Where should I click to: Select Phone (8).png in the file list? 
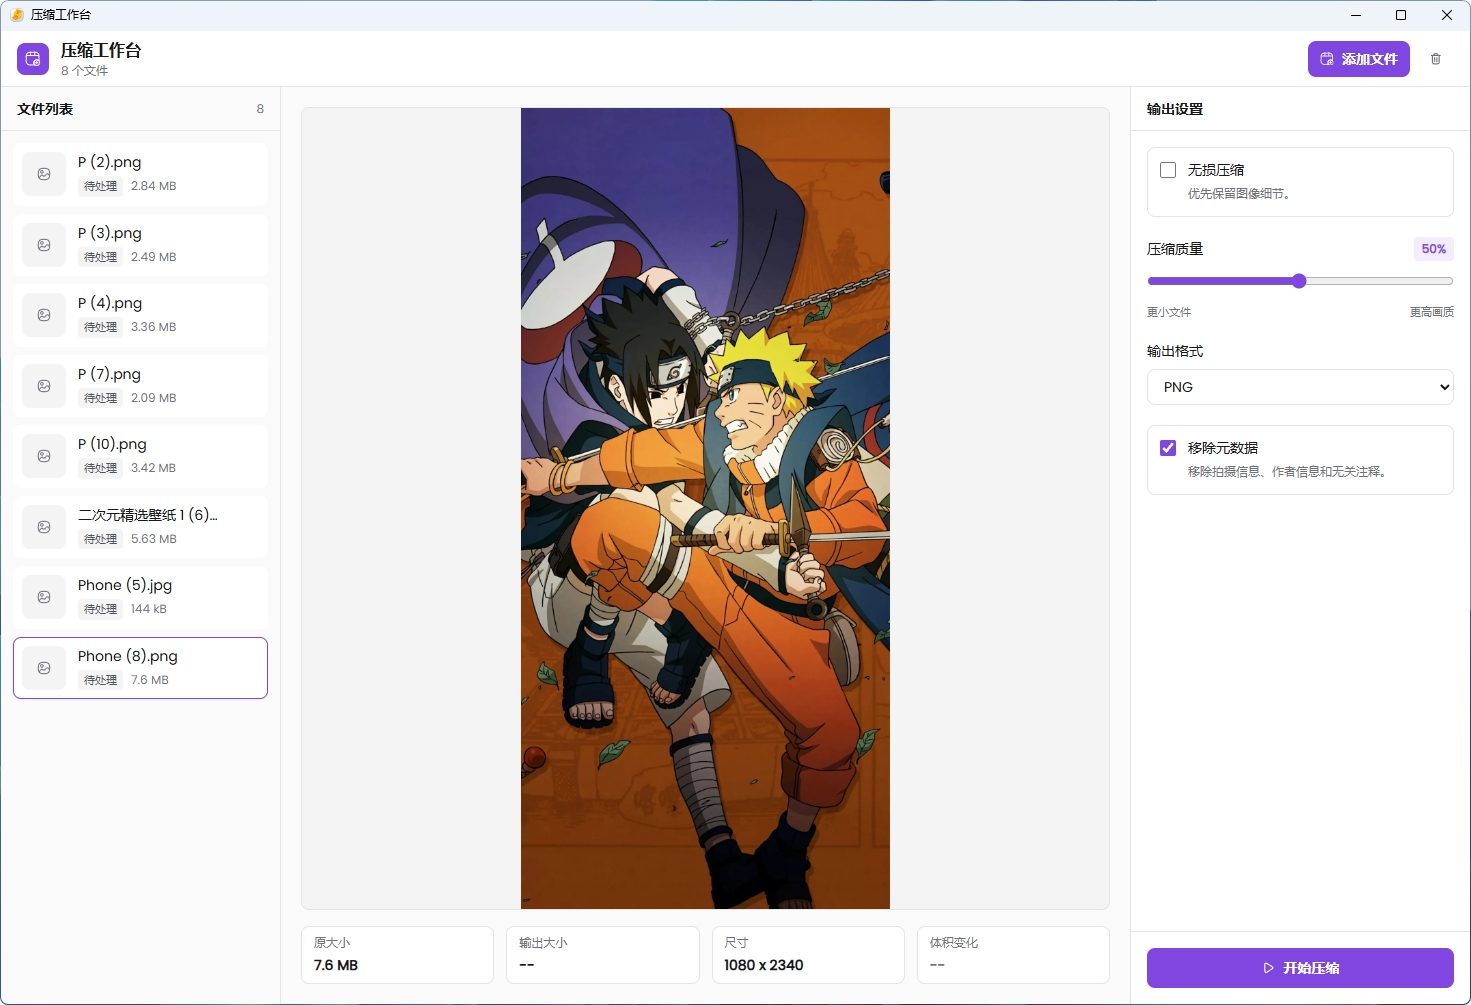point(140,668)
